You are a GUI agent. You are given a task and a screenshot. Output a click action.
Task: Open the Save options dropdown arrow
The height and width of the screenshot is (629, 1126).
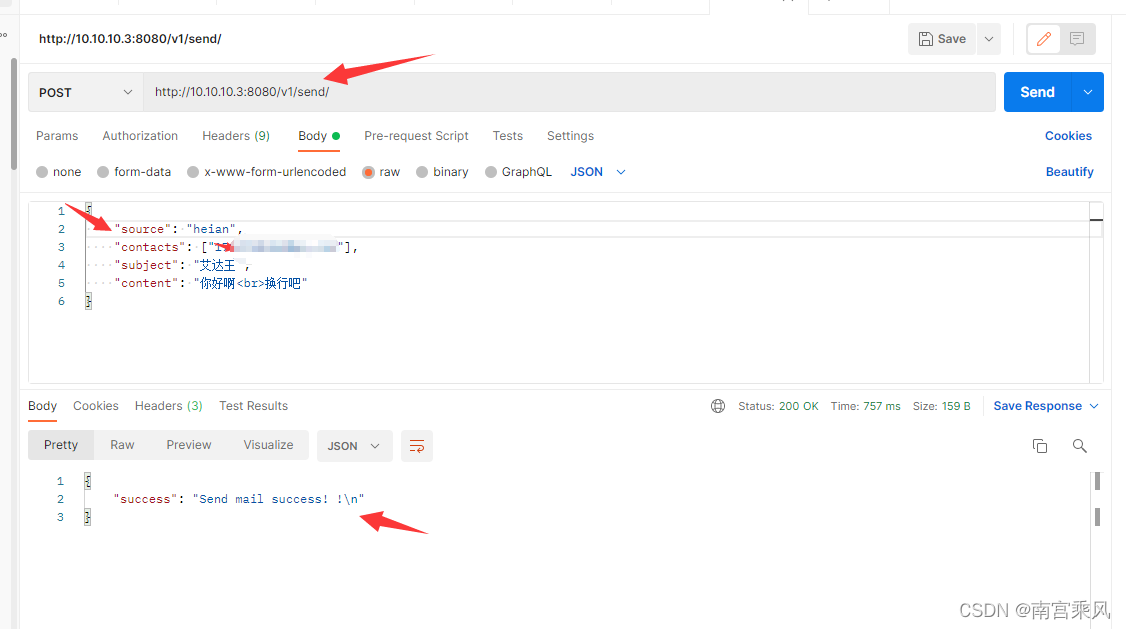[x=989, y=39]
